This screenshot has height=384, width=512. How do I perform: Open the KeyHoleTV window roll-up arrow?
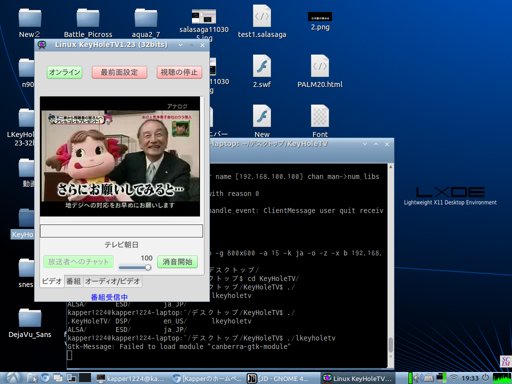point(180,45)
